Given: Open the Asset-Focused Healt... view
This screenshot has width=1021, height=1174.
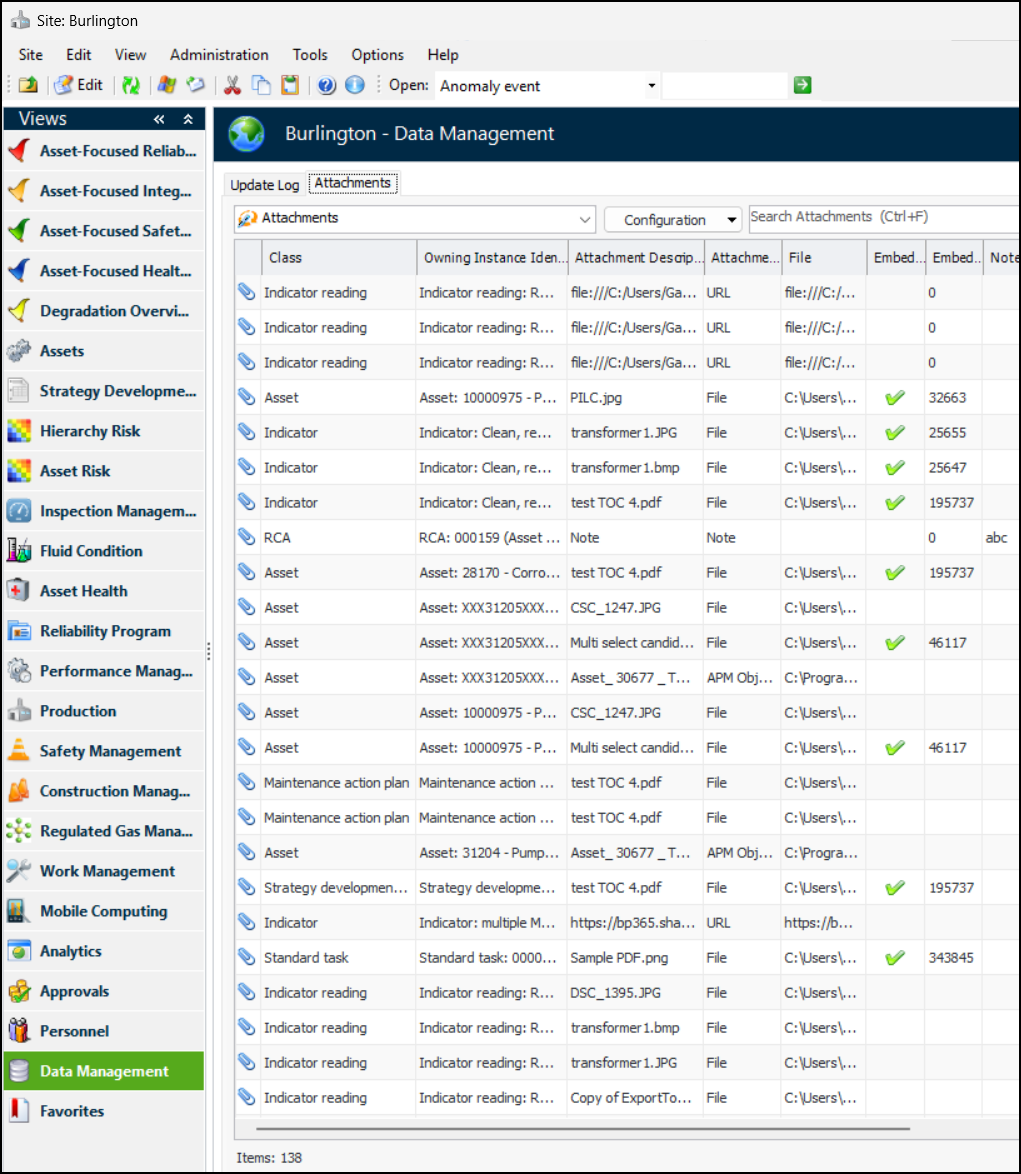Looking at the screenshot, I should (x=103, y=271).
